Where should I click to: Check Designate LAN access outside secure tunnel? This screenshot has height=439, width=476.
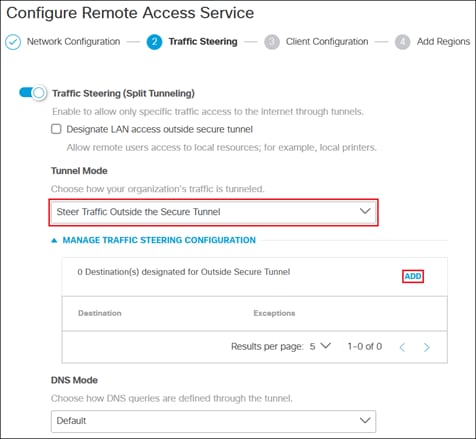pyautogui.click(x=56, y=129)
